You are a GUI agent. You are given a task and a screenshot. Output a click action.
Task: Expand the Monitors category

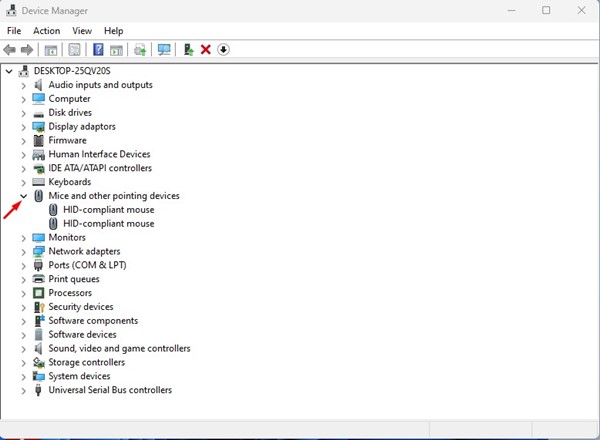tap(24, 238)
